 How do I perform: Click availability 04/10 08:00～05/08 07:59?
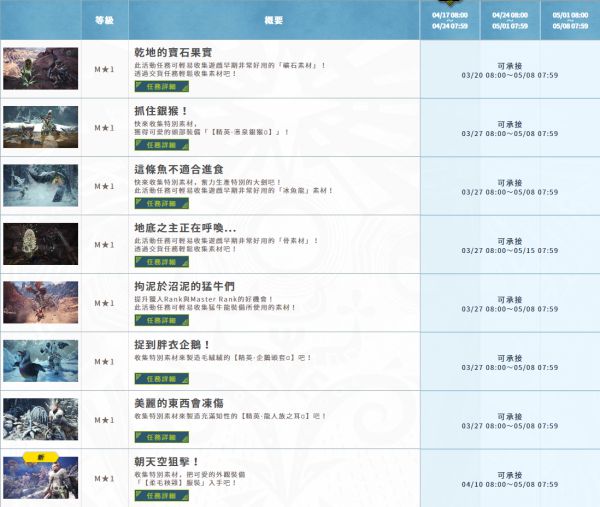[x=510, y=484]
